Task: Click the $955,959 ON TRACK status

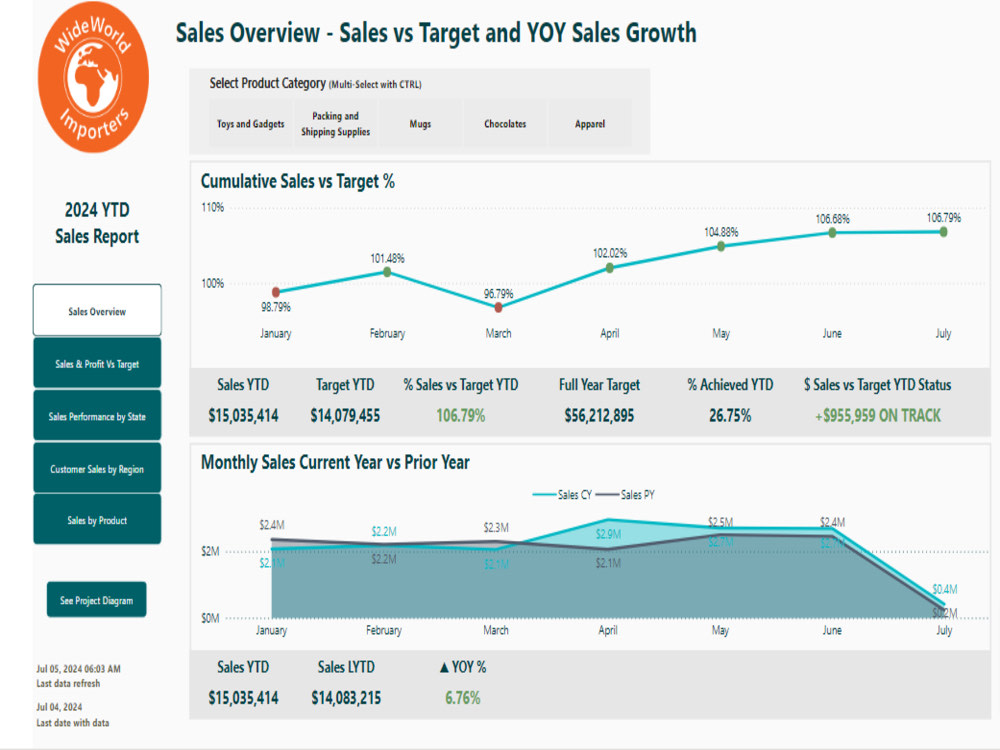Action: pos(878,416)
